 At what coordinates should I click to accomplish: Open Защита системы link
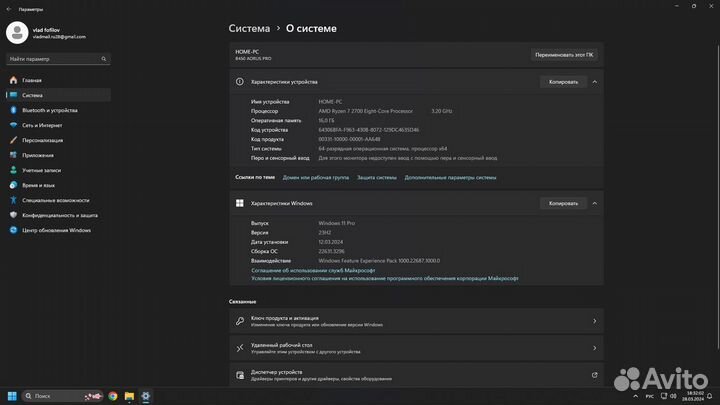(x=377, y=177)
